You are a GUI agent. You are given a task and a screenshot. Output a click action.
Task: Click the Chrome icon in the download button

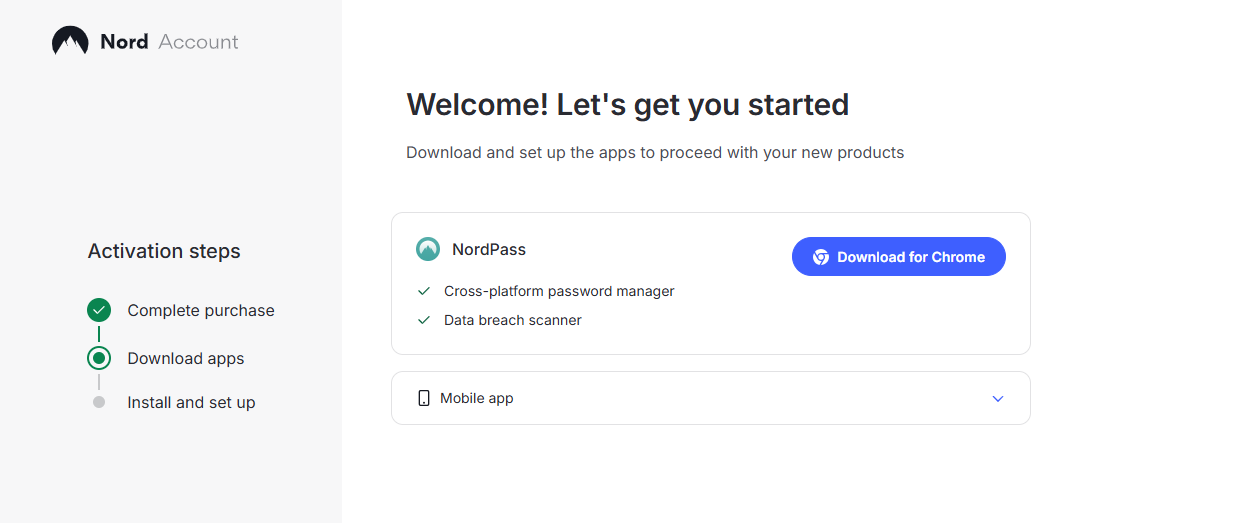[x=820, y=257]
